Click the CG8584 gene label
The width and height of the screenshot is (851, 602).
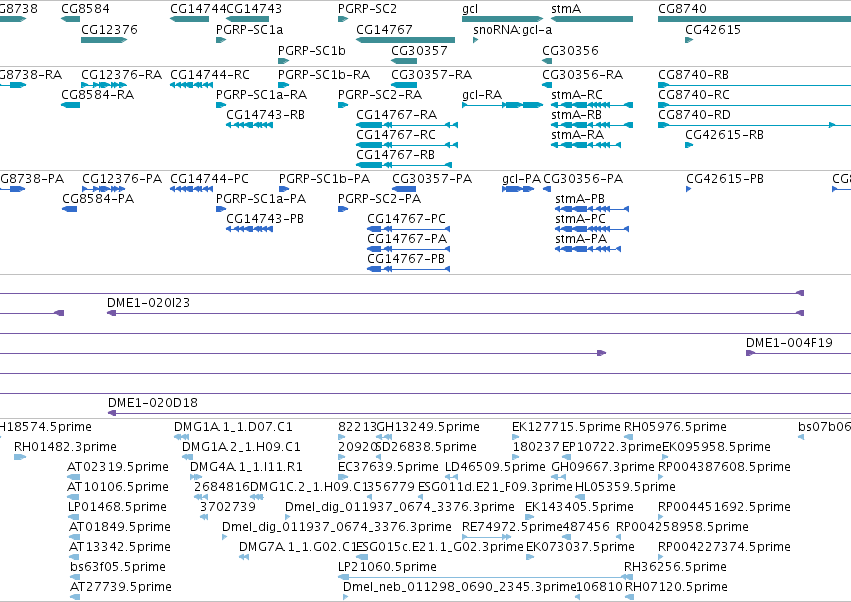click(x=85, y=9)
